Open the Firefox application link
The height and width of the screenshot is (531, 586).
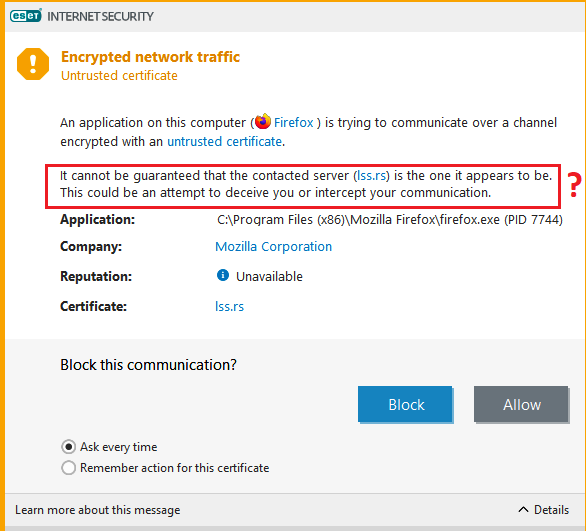point(293,123)
